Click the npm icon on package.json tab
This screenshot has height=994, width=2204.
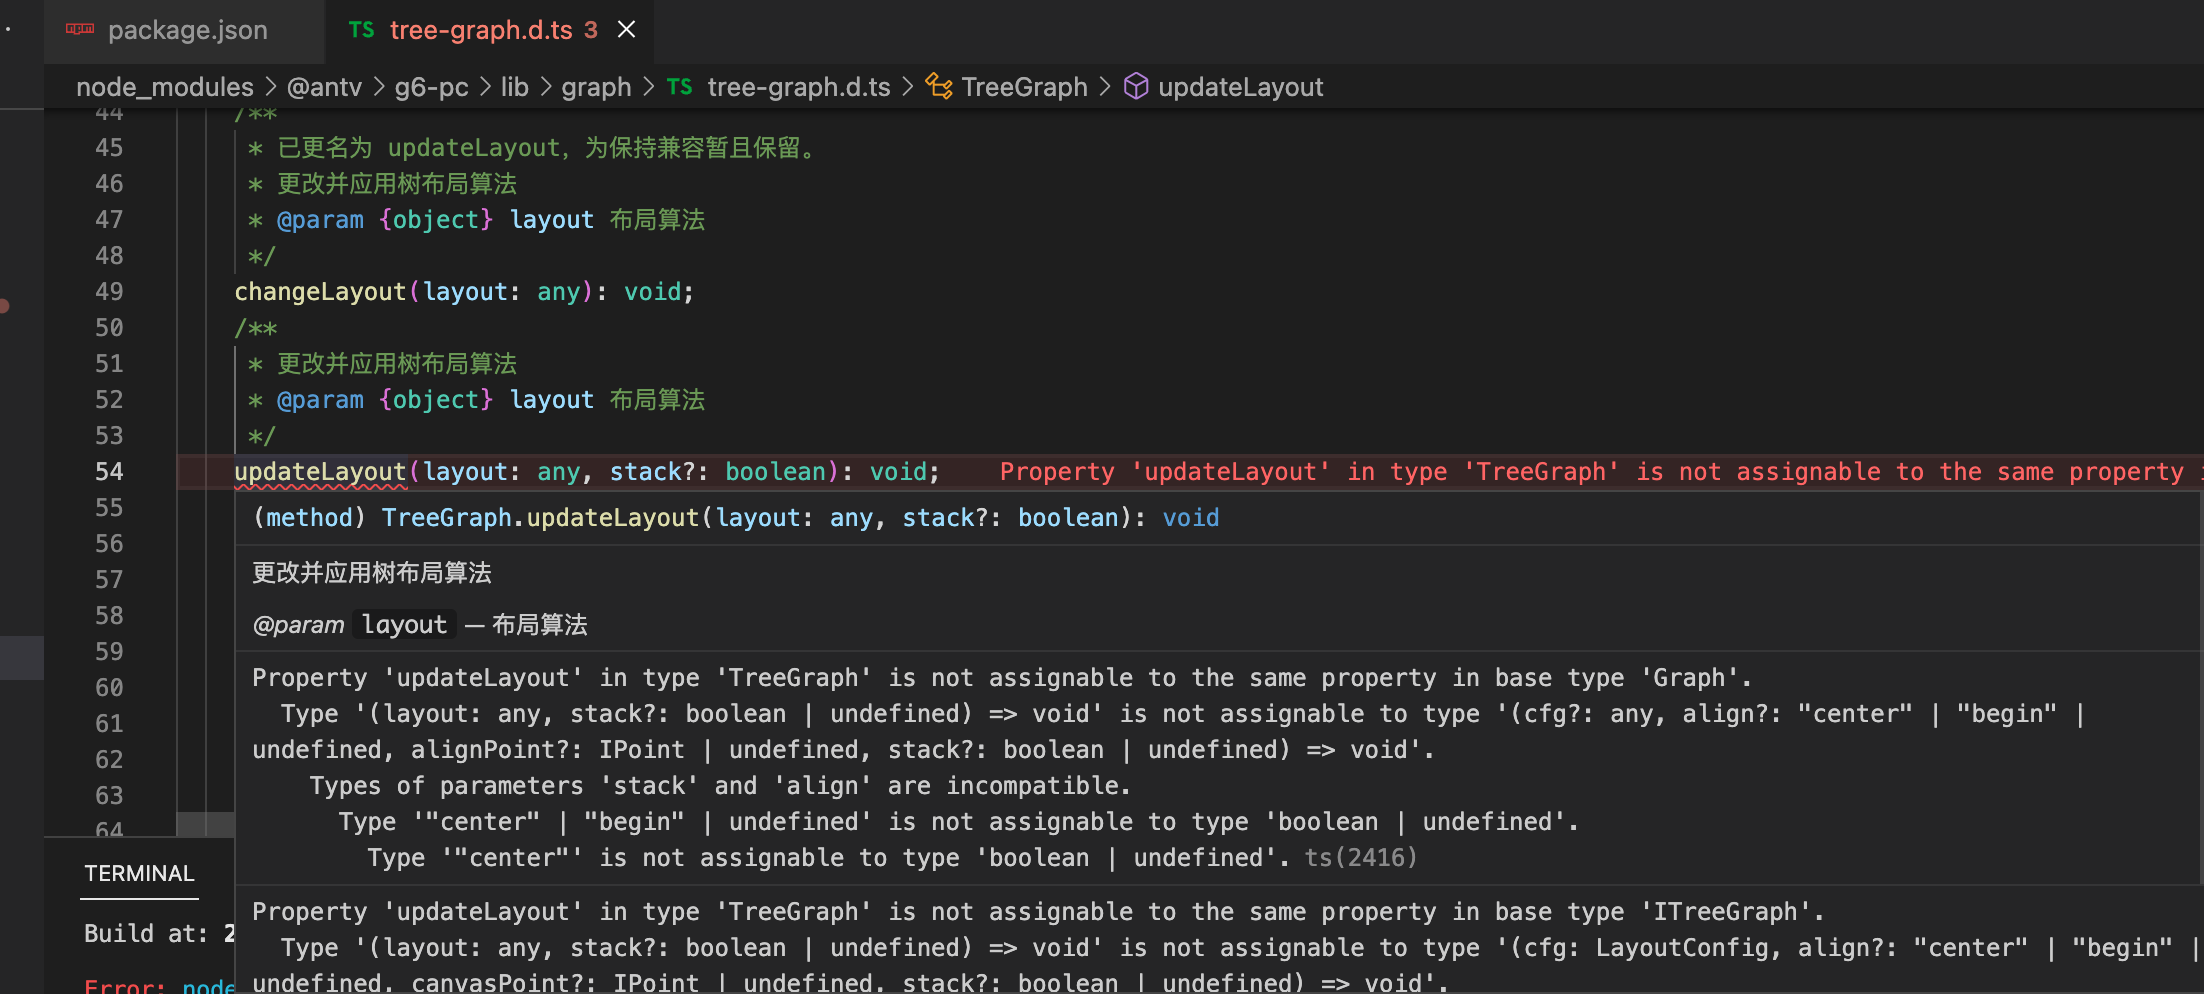tap(80, 30)
